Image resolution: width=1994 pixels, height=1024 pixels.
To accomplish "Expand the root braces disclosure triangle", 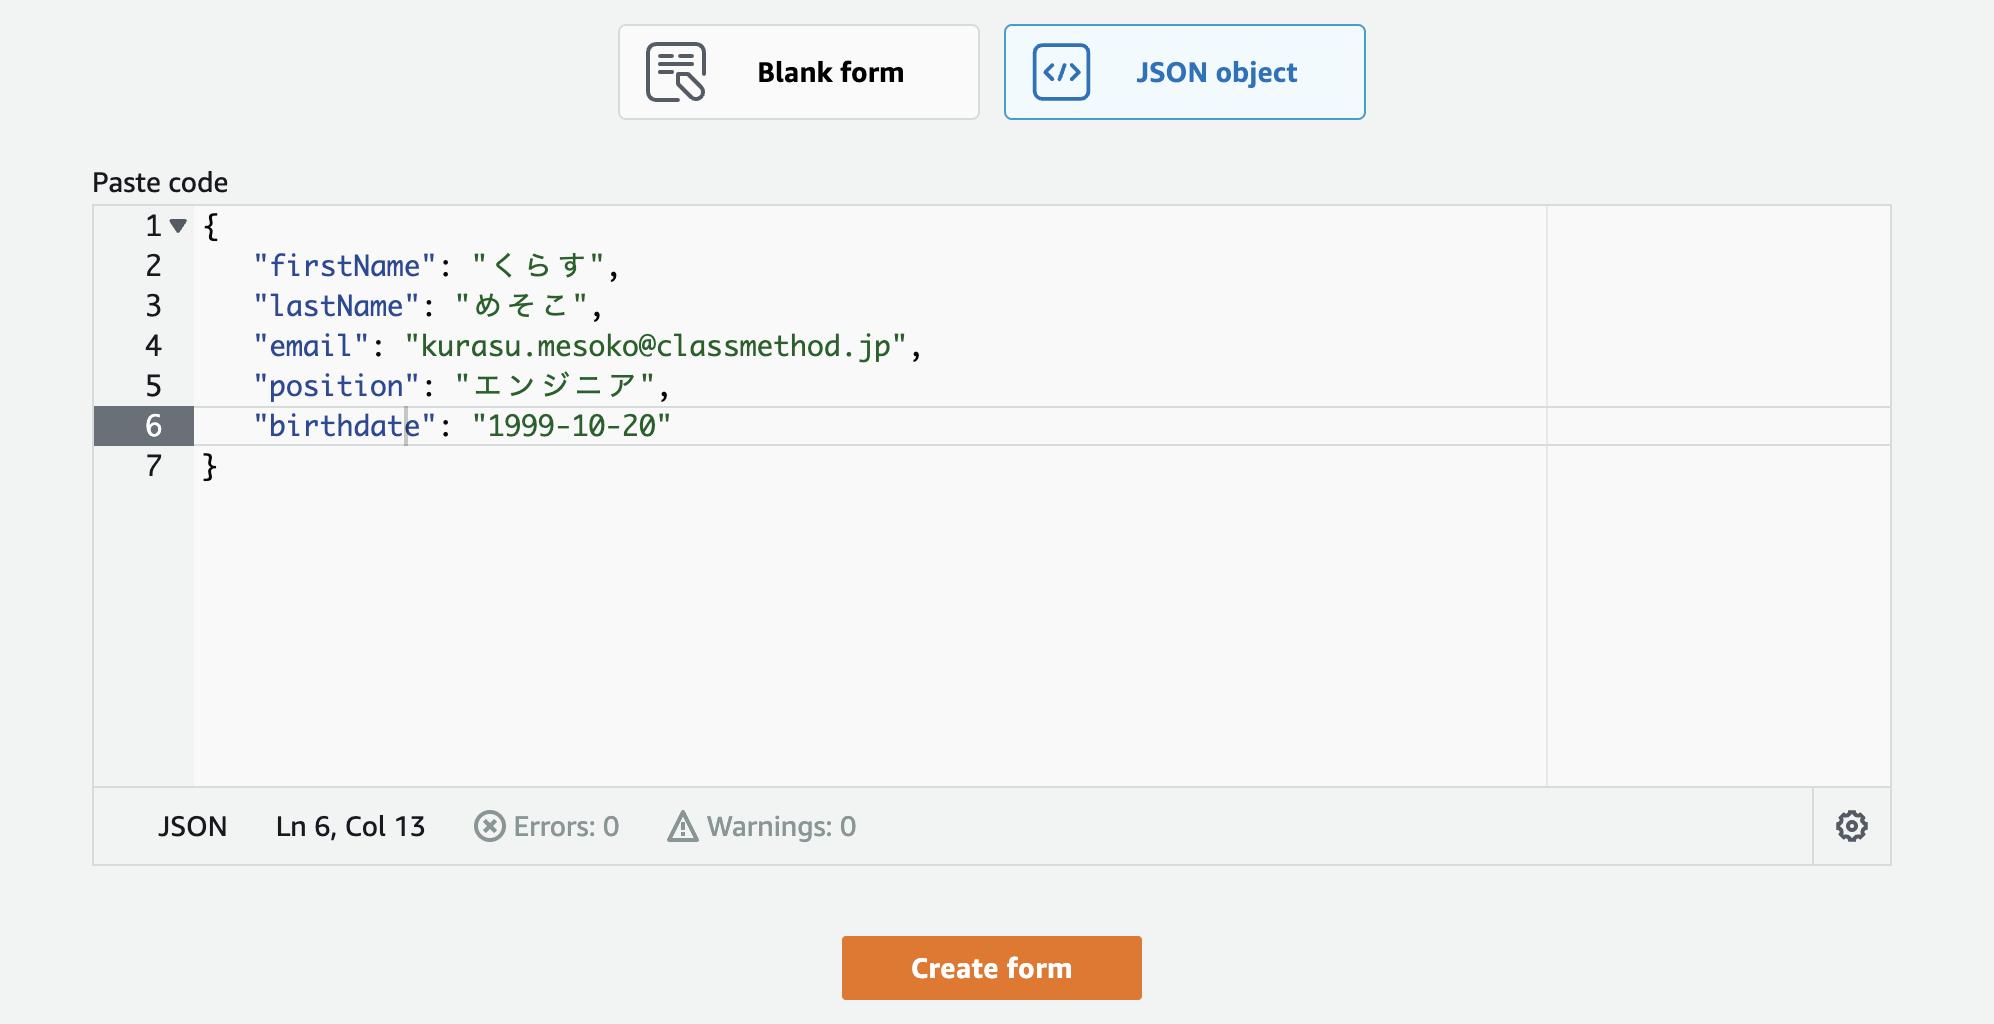I will coord(177,226).
